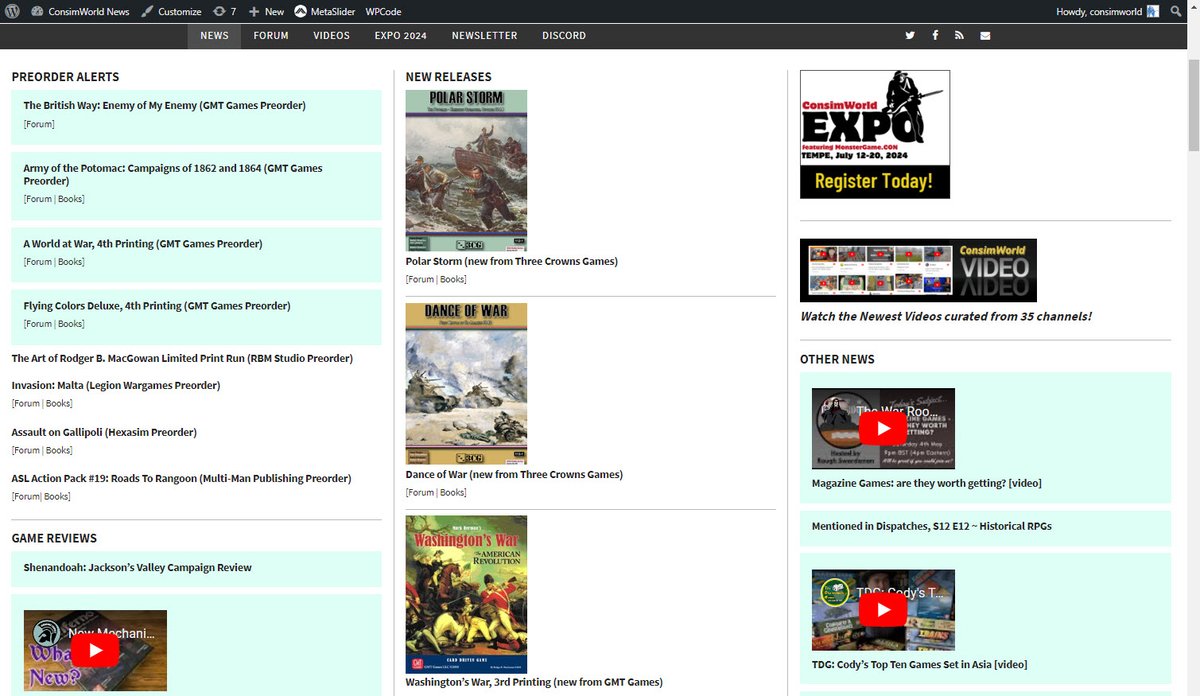Viewport: 1200px width, 696px height.
Task: Click the Dance of War cover image
Action: click(x=466, y=384)
